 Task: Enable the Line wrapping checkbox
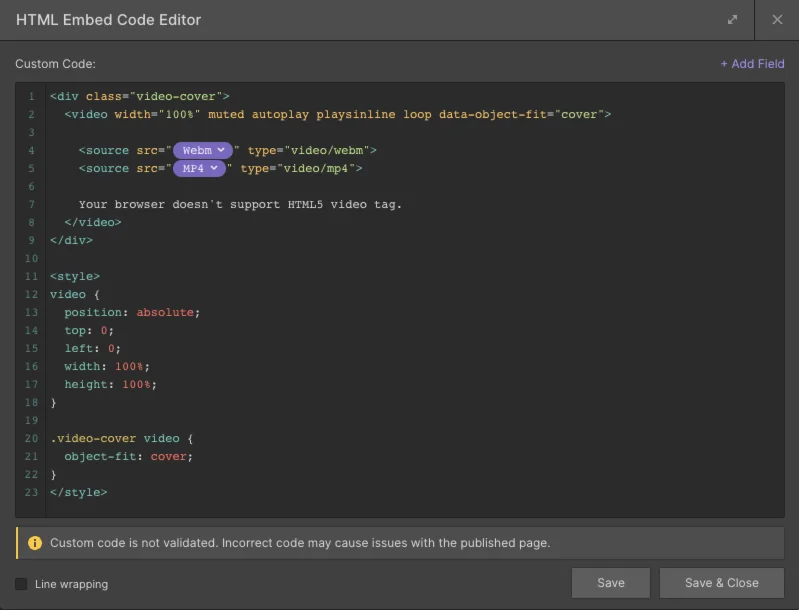pyautogui.click(x=22, y=584)
